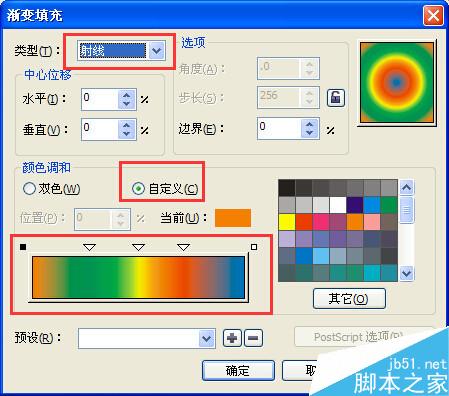449x396 pixels.
Task: Pick the red-orange swatch next to yellow
Action: click(x=304, y=222)
